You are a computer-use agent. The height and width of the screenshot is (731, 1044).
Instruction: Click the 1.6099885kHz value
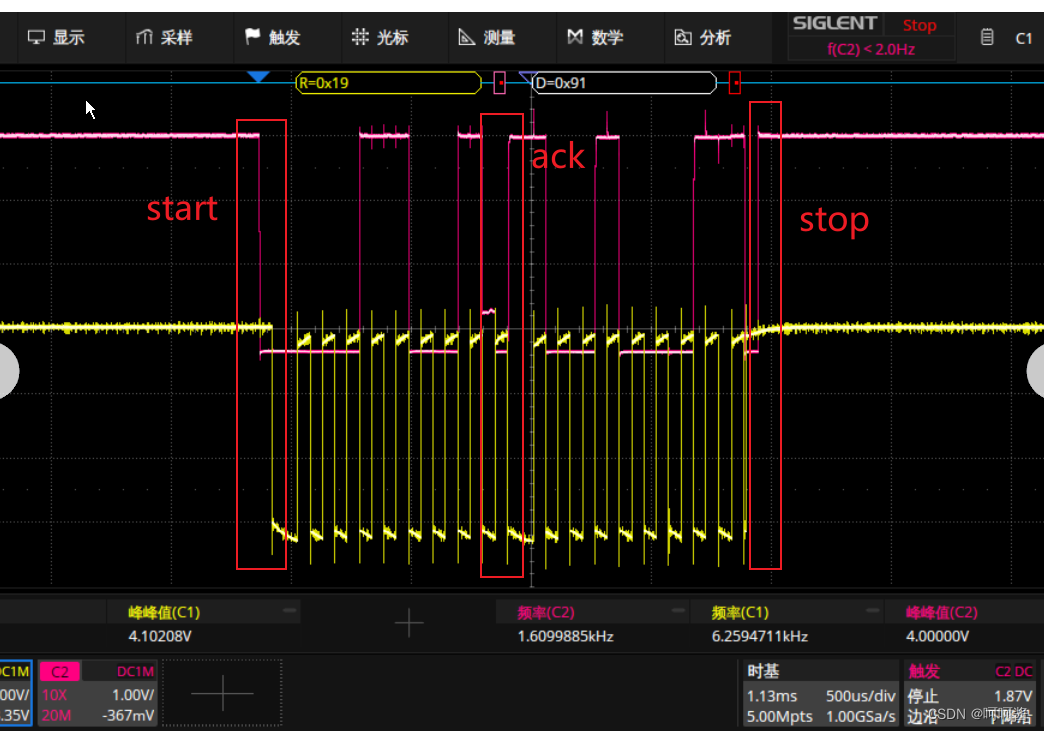[x=565, y=636]
